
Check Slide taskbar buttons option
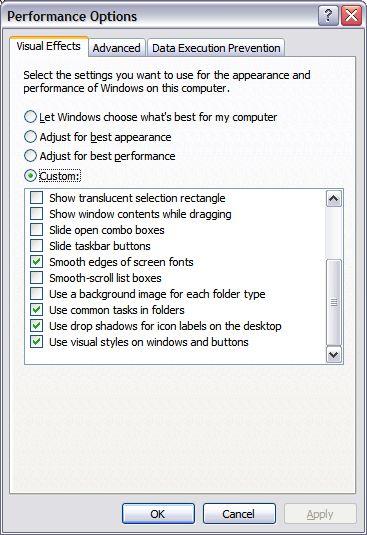36,246
